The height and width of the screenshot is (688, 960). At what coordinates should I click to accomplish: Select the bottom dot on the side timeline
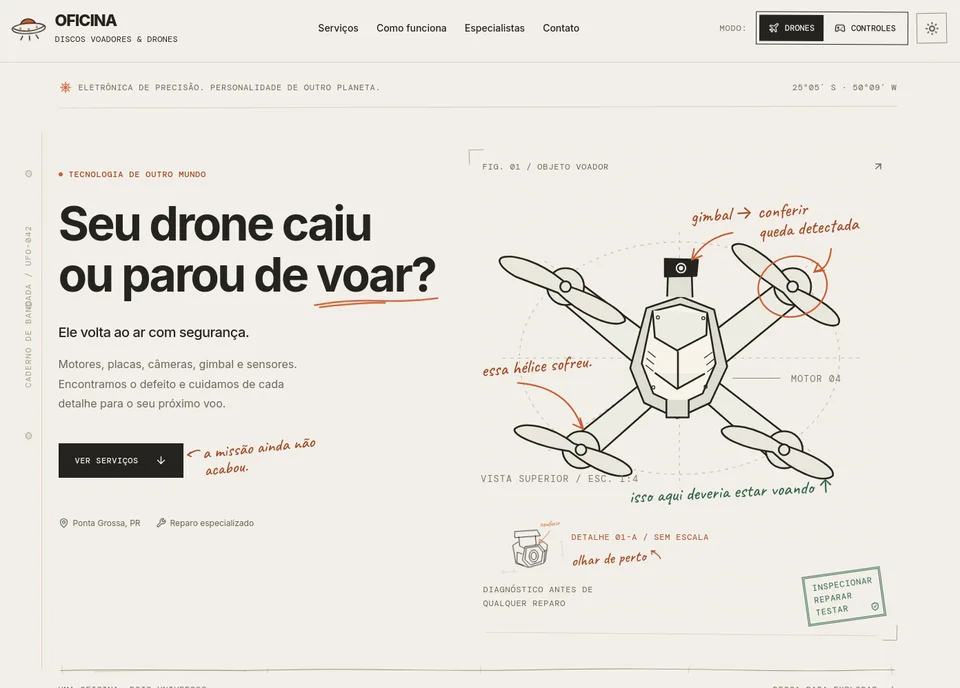(28, 436)
